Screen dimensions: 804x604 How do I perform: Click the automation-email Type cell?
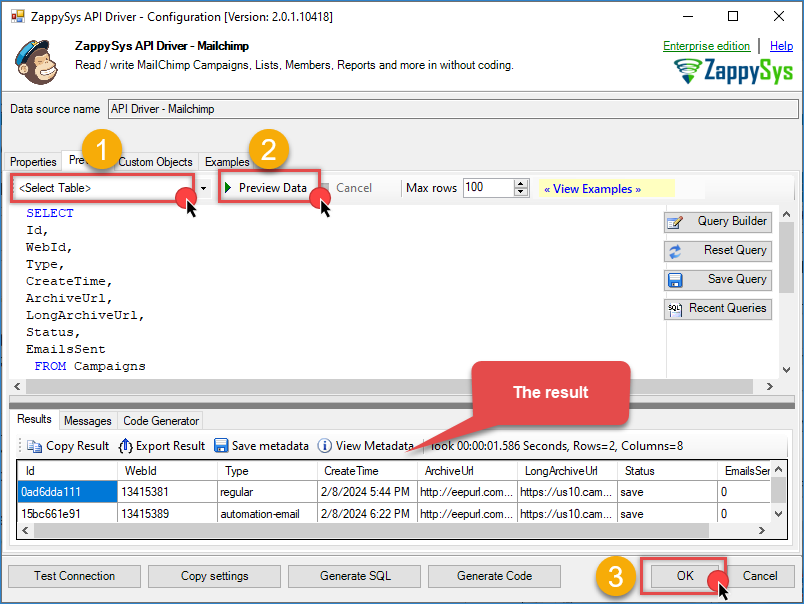pyautogui.click(x=267, y=514)
